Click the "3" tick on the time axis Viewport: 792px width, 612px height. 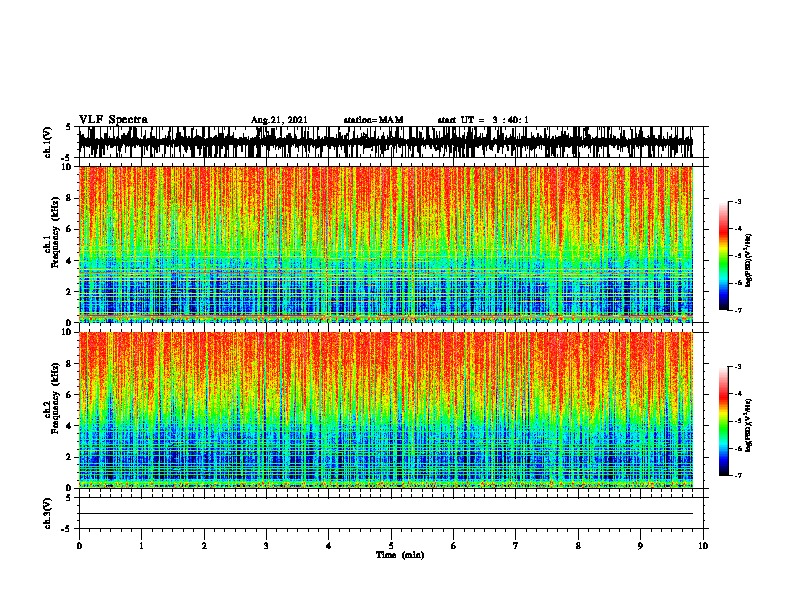click(266, 546)
